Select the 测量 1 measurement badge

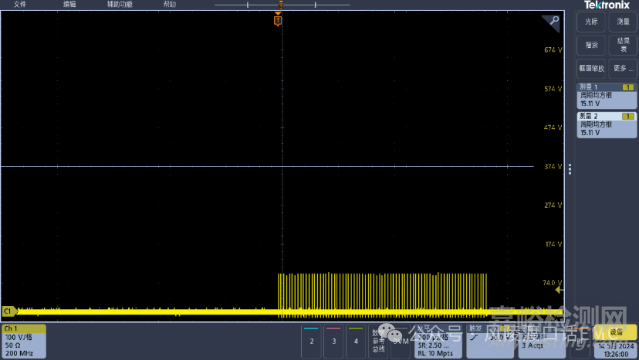tap(606, 95)
